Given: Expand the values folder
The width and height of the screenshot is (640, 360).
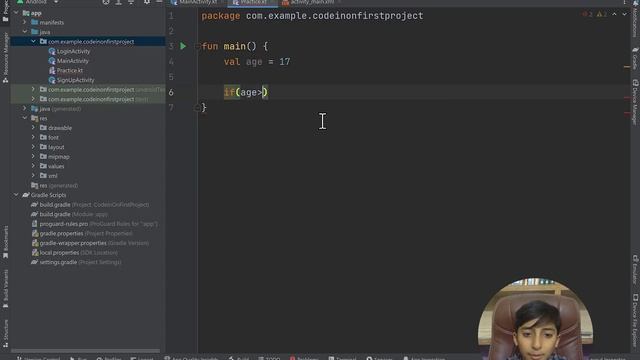Looking at the screenshot, I should [33, 166].
